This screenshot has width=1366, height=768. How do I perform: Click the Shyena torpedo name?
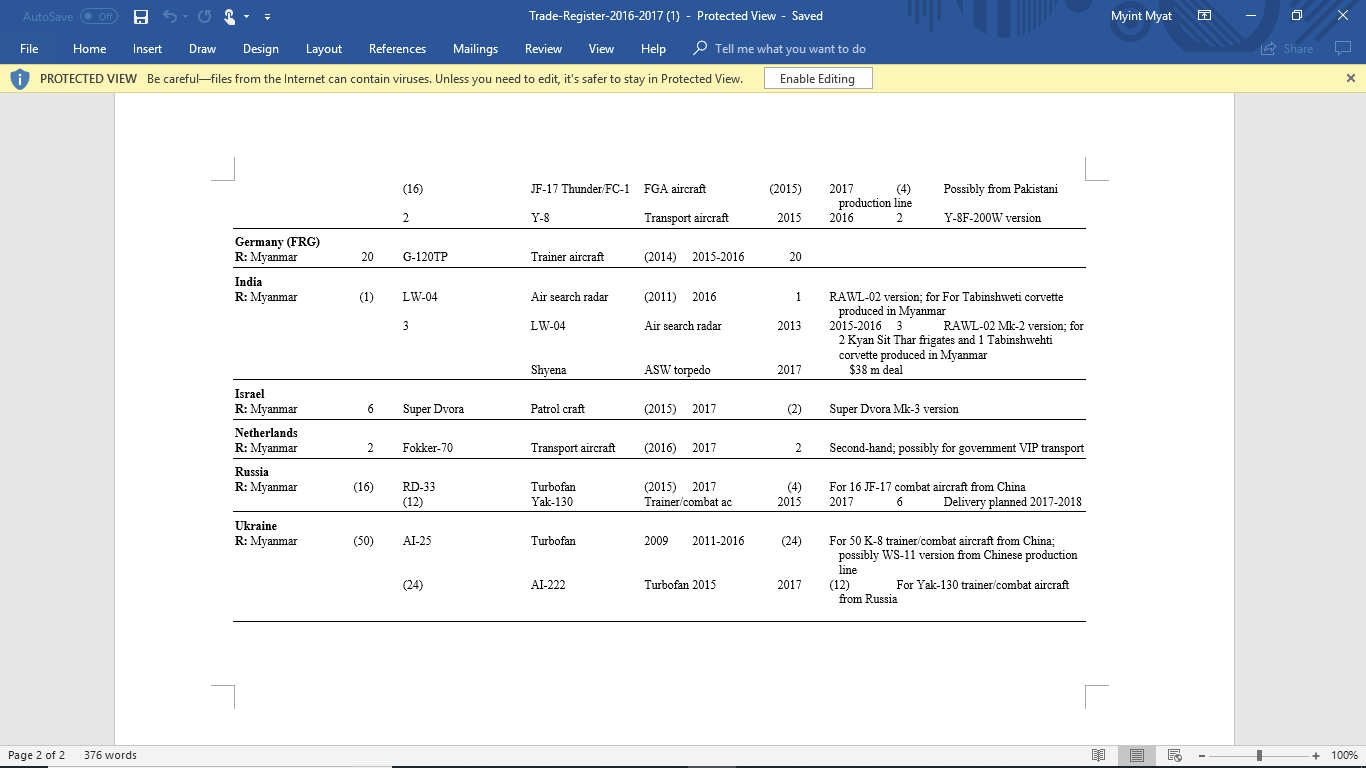pos(549,370)
